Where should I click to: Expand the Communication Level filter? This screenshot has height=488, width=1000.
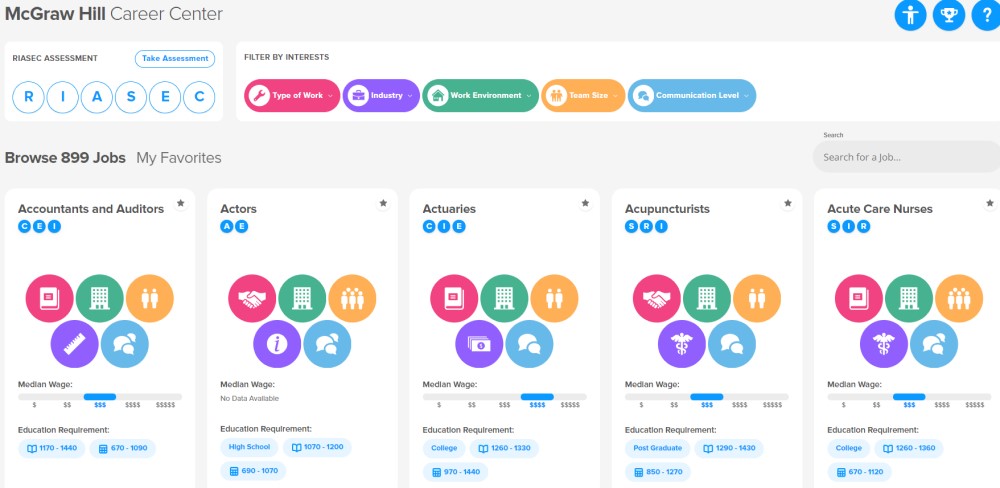pos(692,96)
